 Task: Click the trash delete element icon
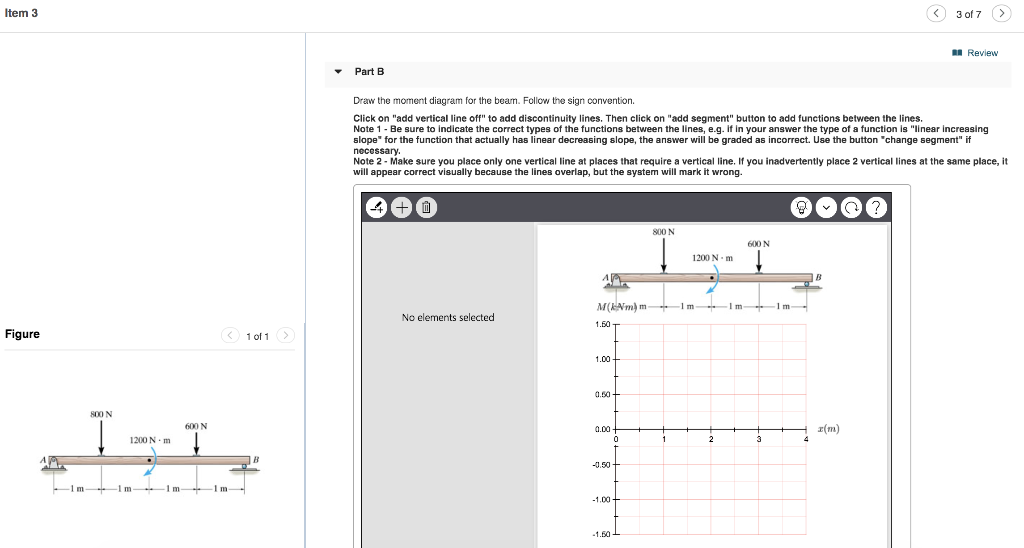426,208
